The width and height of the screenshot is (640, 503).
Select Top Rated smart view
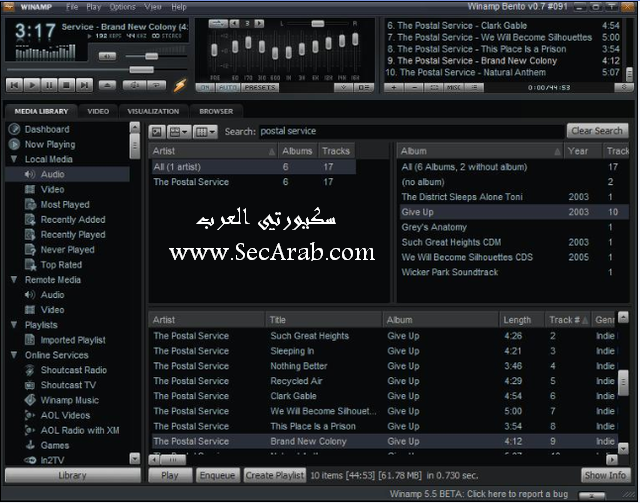61,265
